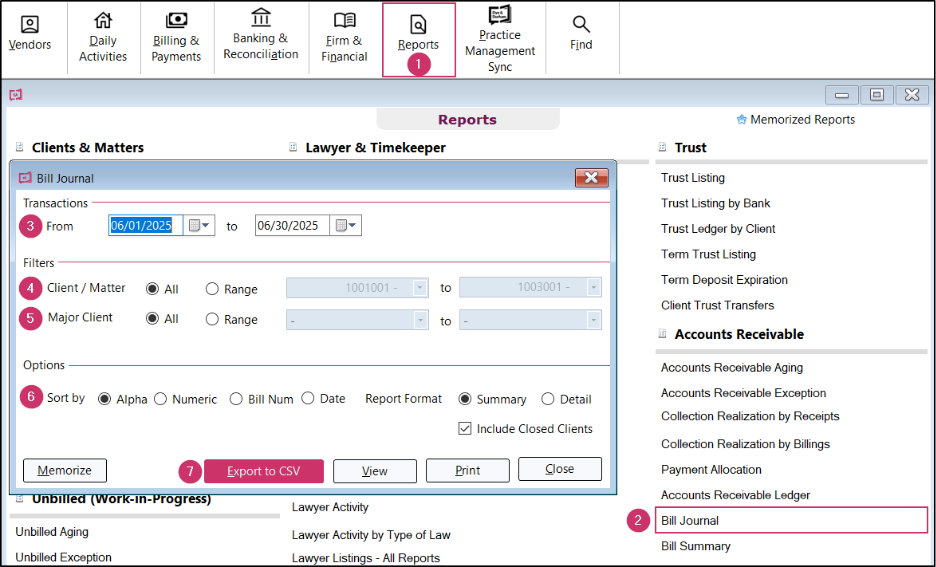
Task: Open Client Trust Transfers report
Action: tap(717, 306)
